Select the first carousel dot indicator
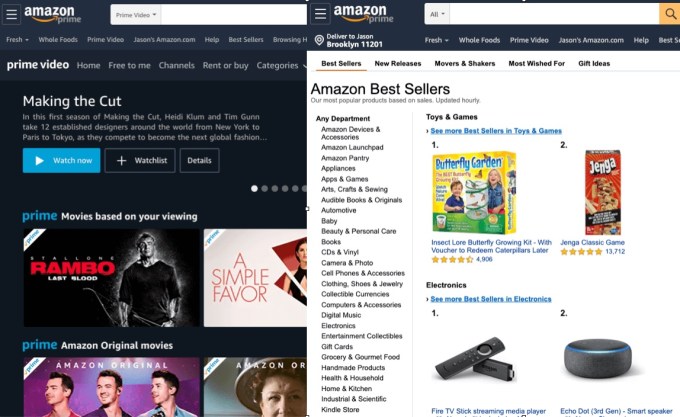The width and height of the screenshot is (680, 417). point(254,189)
